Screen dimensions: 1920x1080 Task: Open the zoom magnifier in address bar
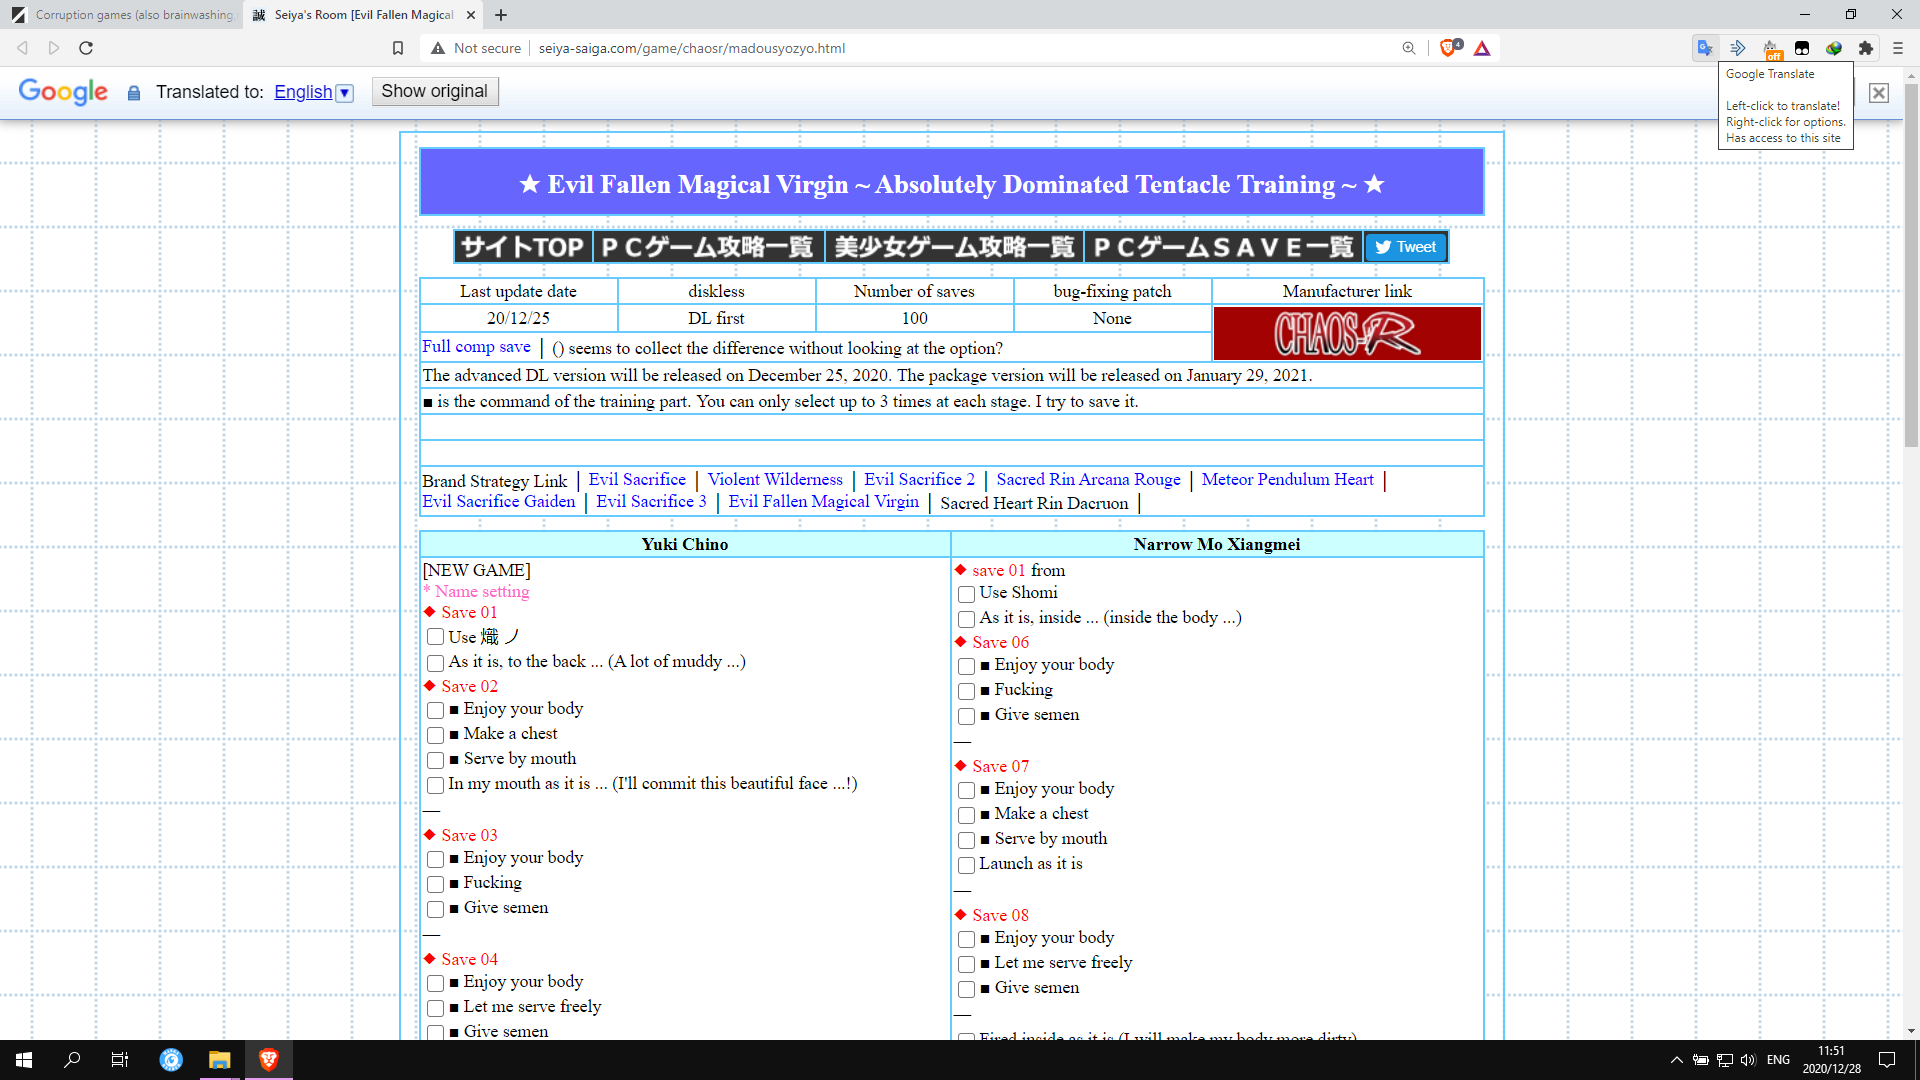tap(1409, 48)
